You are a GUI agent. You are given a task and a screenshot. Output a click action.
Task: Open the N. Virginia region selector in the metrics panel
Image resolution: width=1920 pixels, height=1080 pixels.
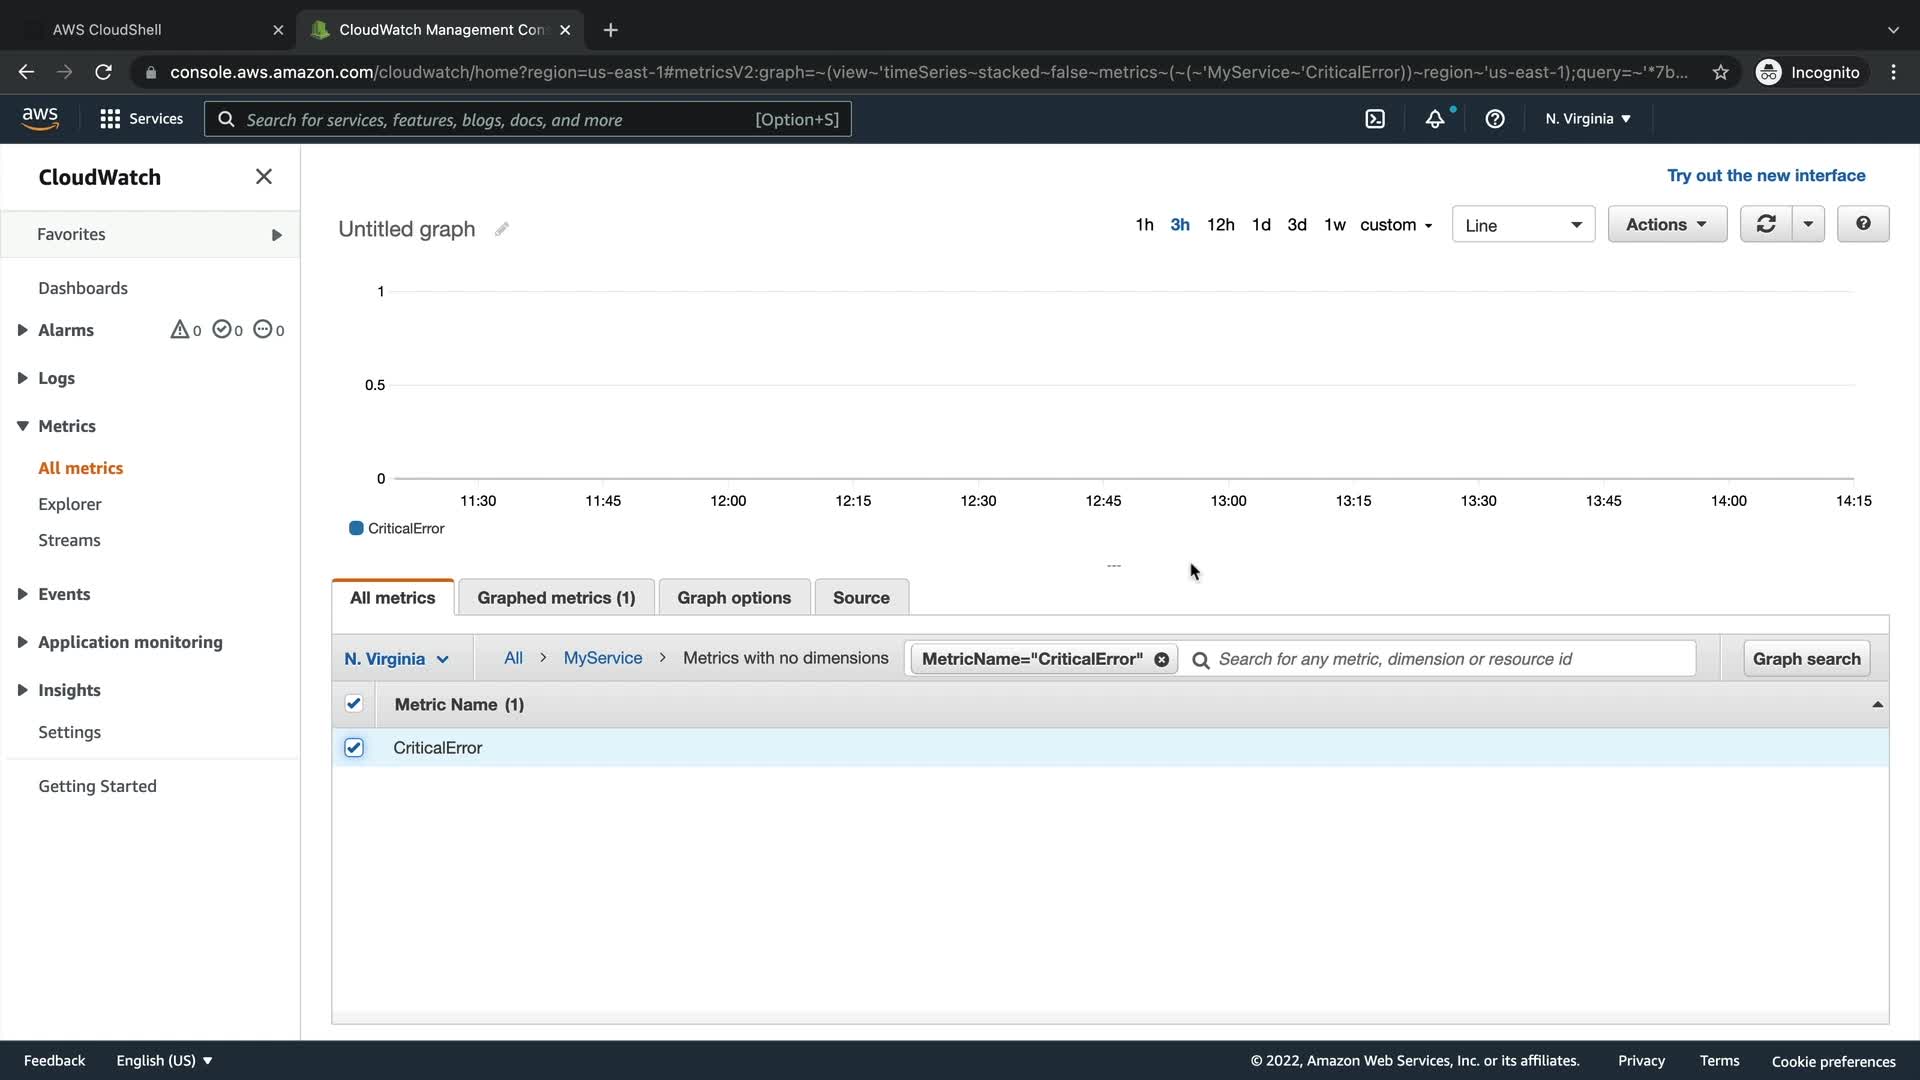point(397,659)
